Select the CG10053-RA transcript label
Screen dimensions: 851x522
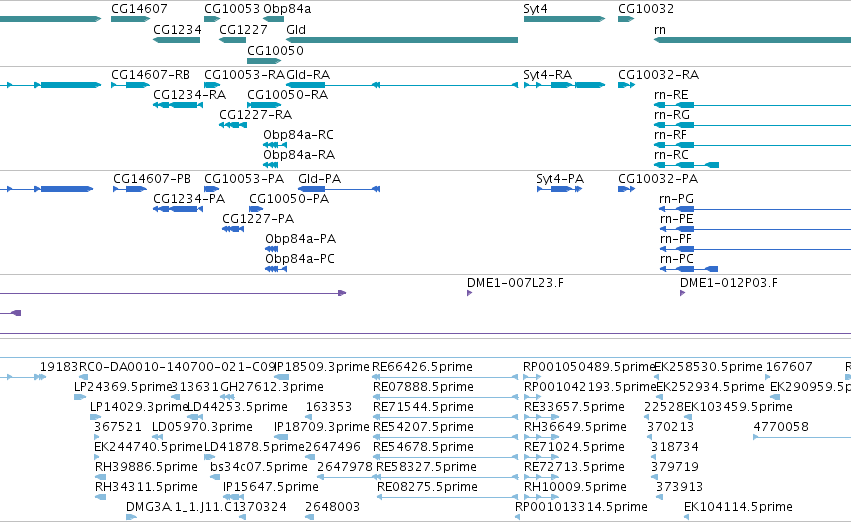click(244, 74)
